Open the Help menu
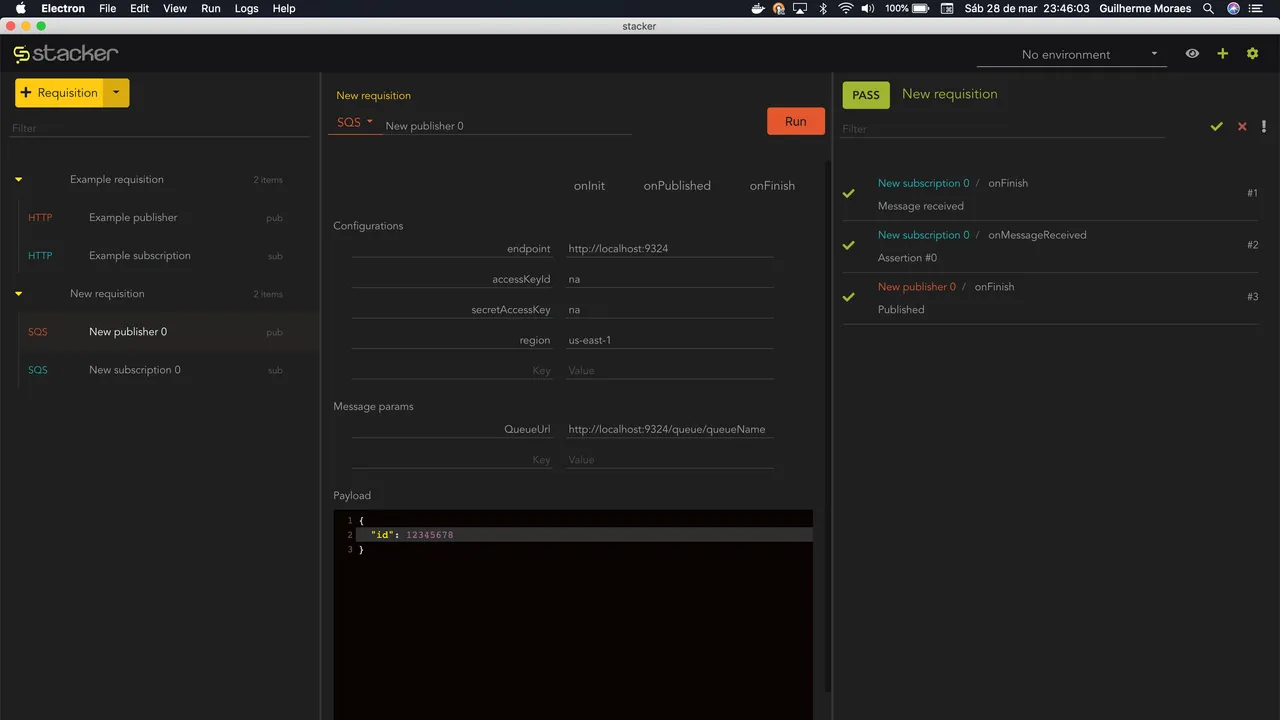The width and height of the screenshot is (1280, 720). tap(284, 8)
